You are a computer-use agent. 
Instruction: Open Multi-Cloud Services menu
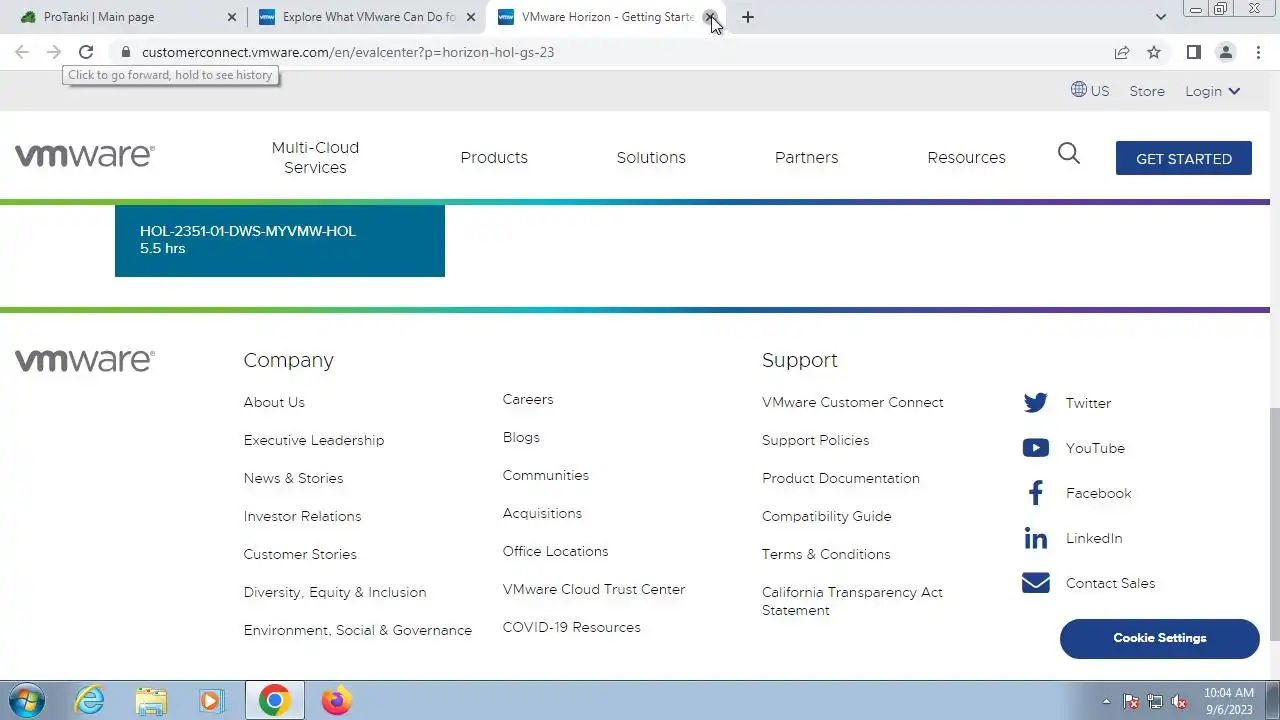[315, 157]
